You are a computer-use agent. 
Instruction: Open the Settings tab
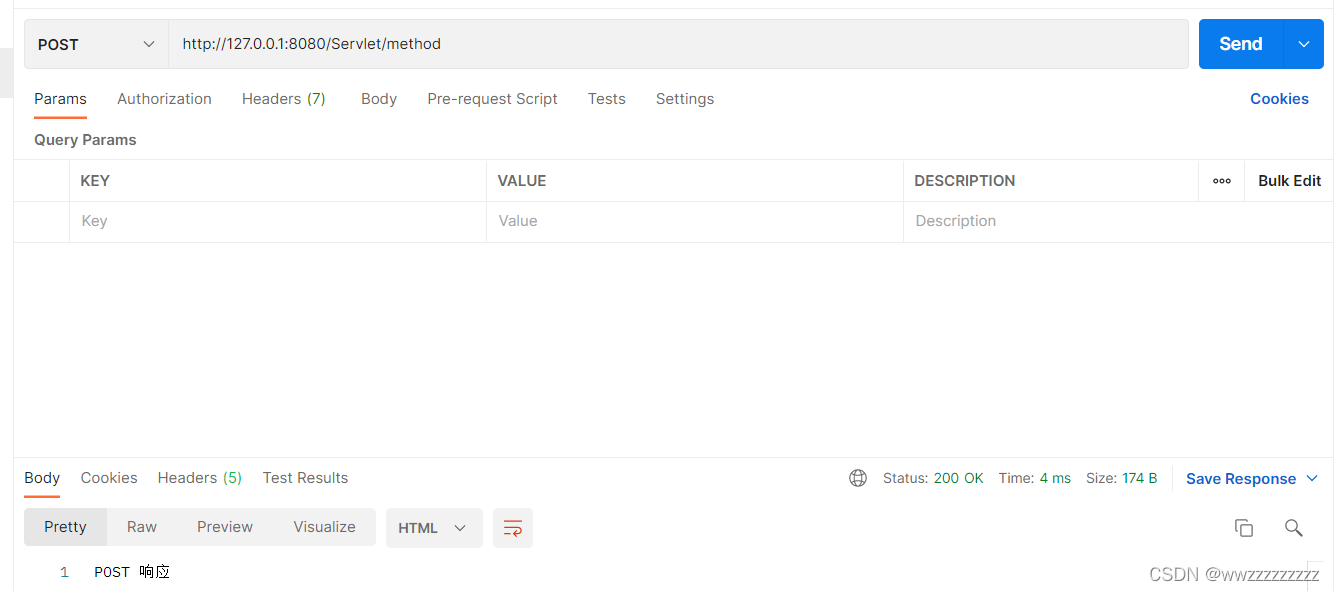pos(685,99)
